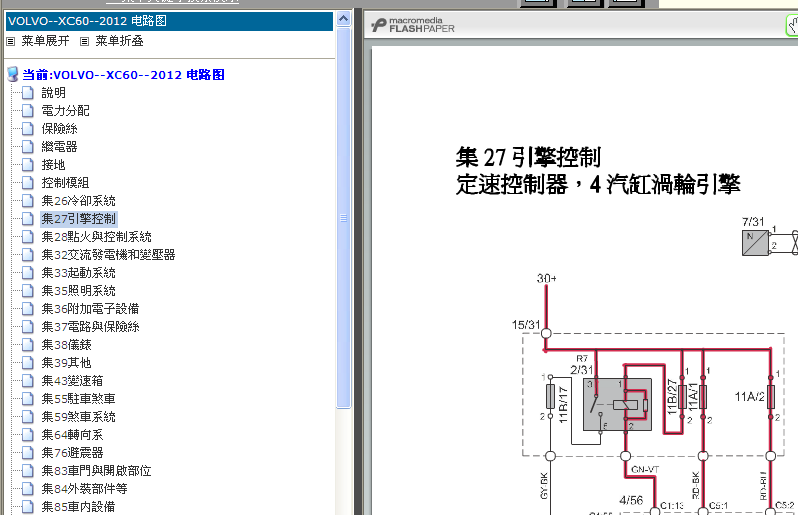
Task: Open the 說明 tree item
Action: pyautogui.click(x=53, y=93)
